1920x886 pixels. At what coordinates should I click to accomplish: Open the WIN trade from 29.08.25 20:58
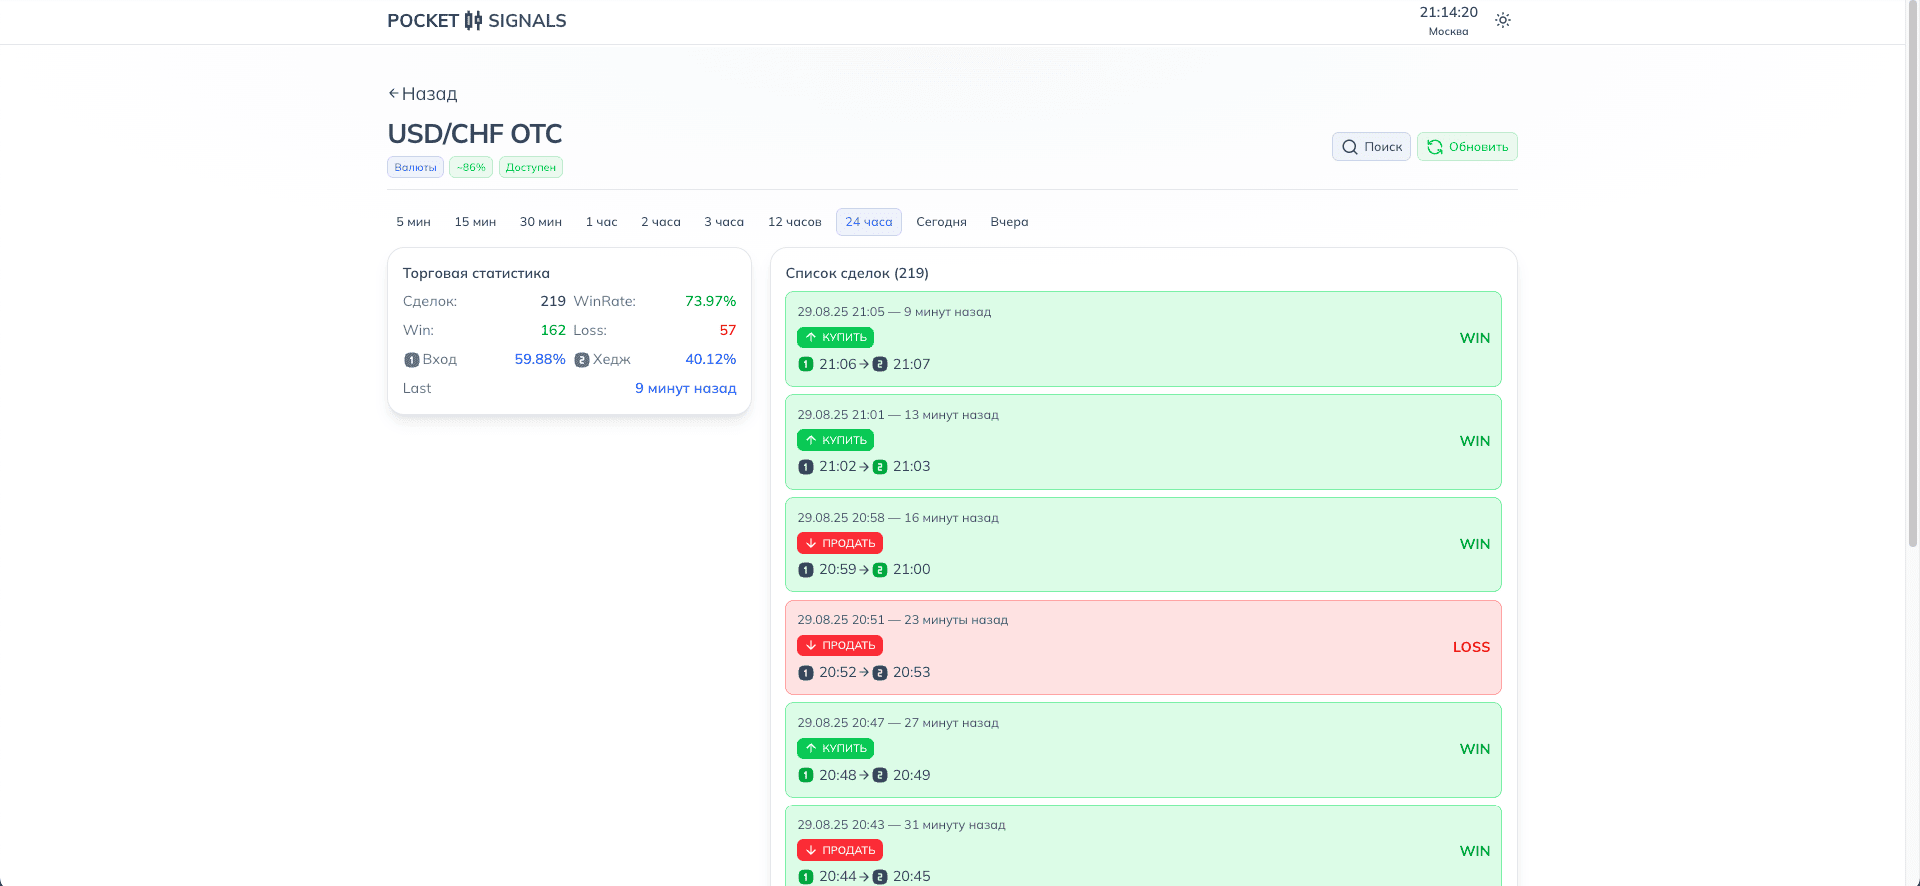point(1142,544)
